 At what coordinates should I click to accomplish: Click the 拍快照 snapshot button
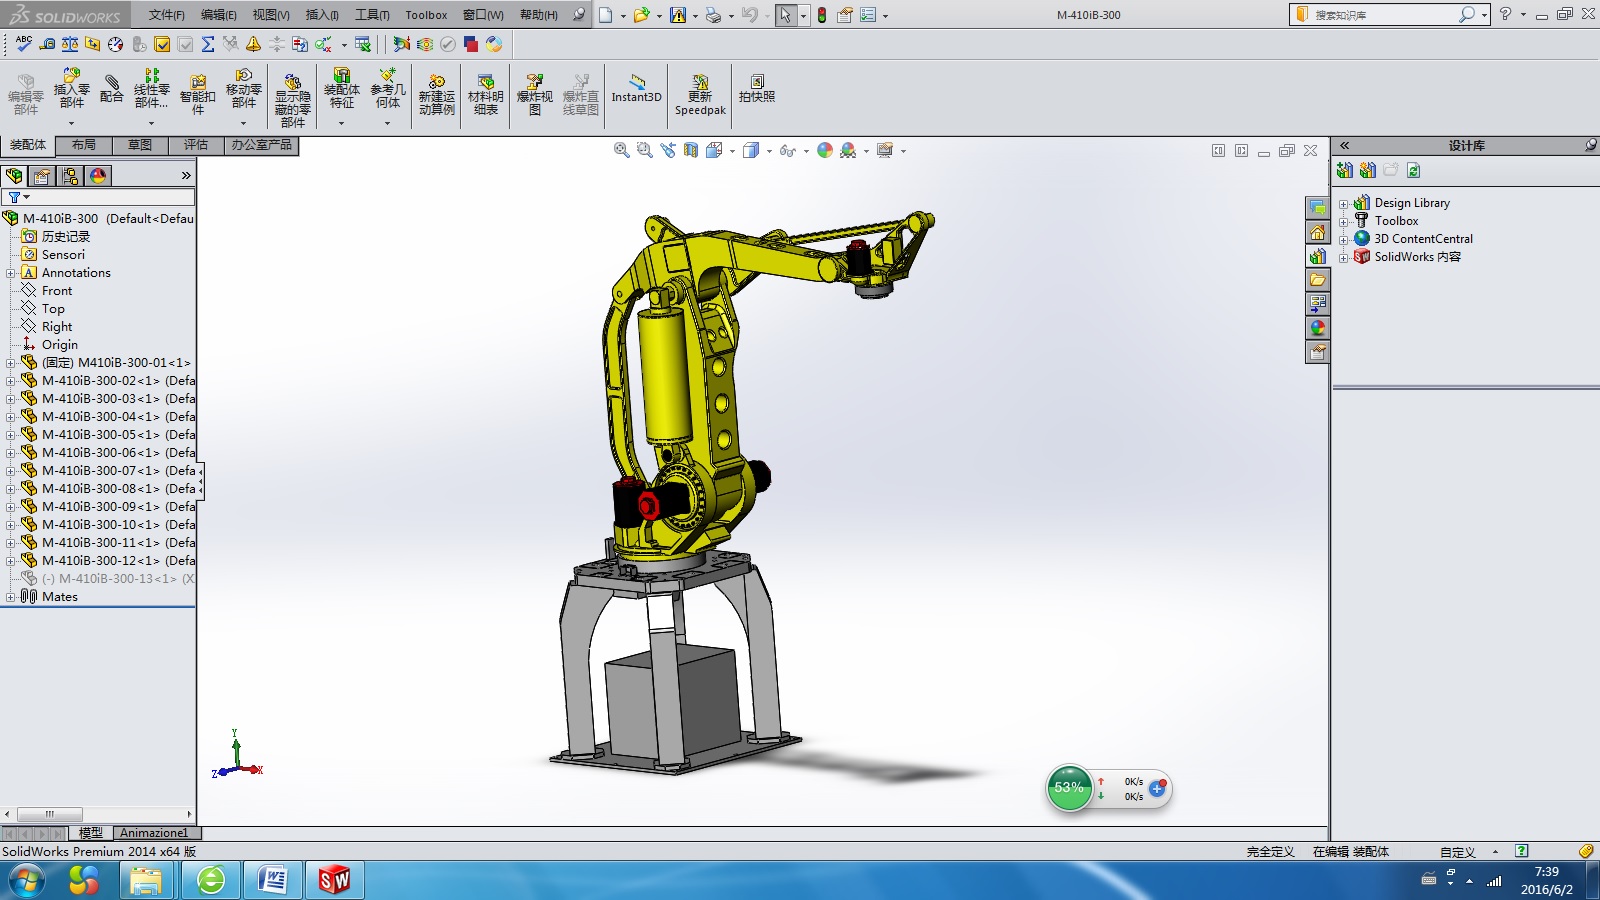tap(756, 88)
